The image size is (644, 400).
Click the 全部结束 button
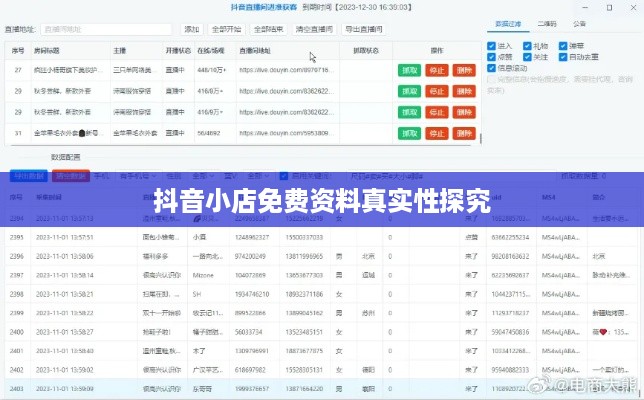pyautogui.click(x=268, y=29)
